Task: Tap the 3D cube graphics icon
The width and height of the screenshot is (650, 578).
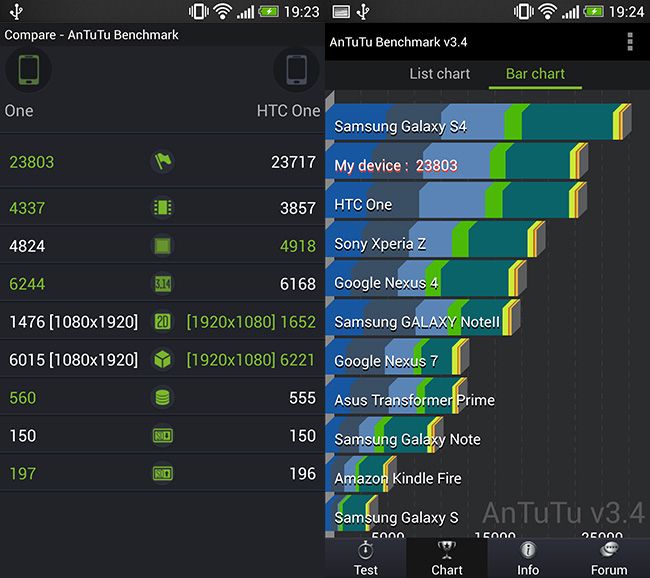Action: (162, 359)
